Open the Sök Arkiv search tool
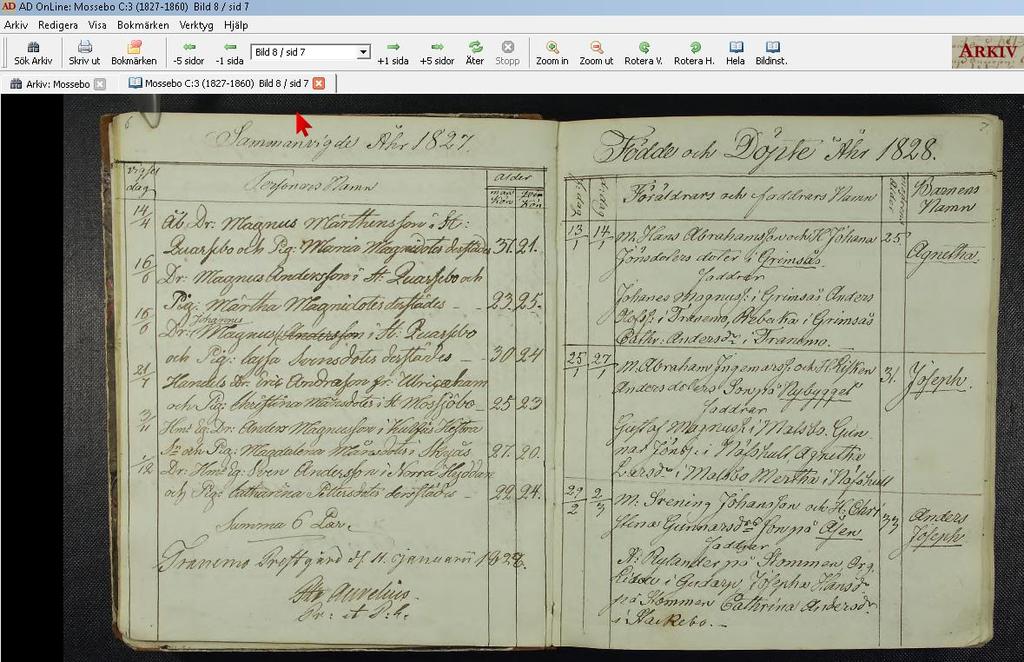The image size is (1024, 662). 33,53
